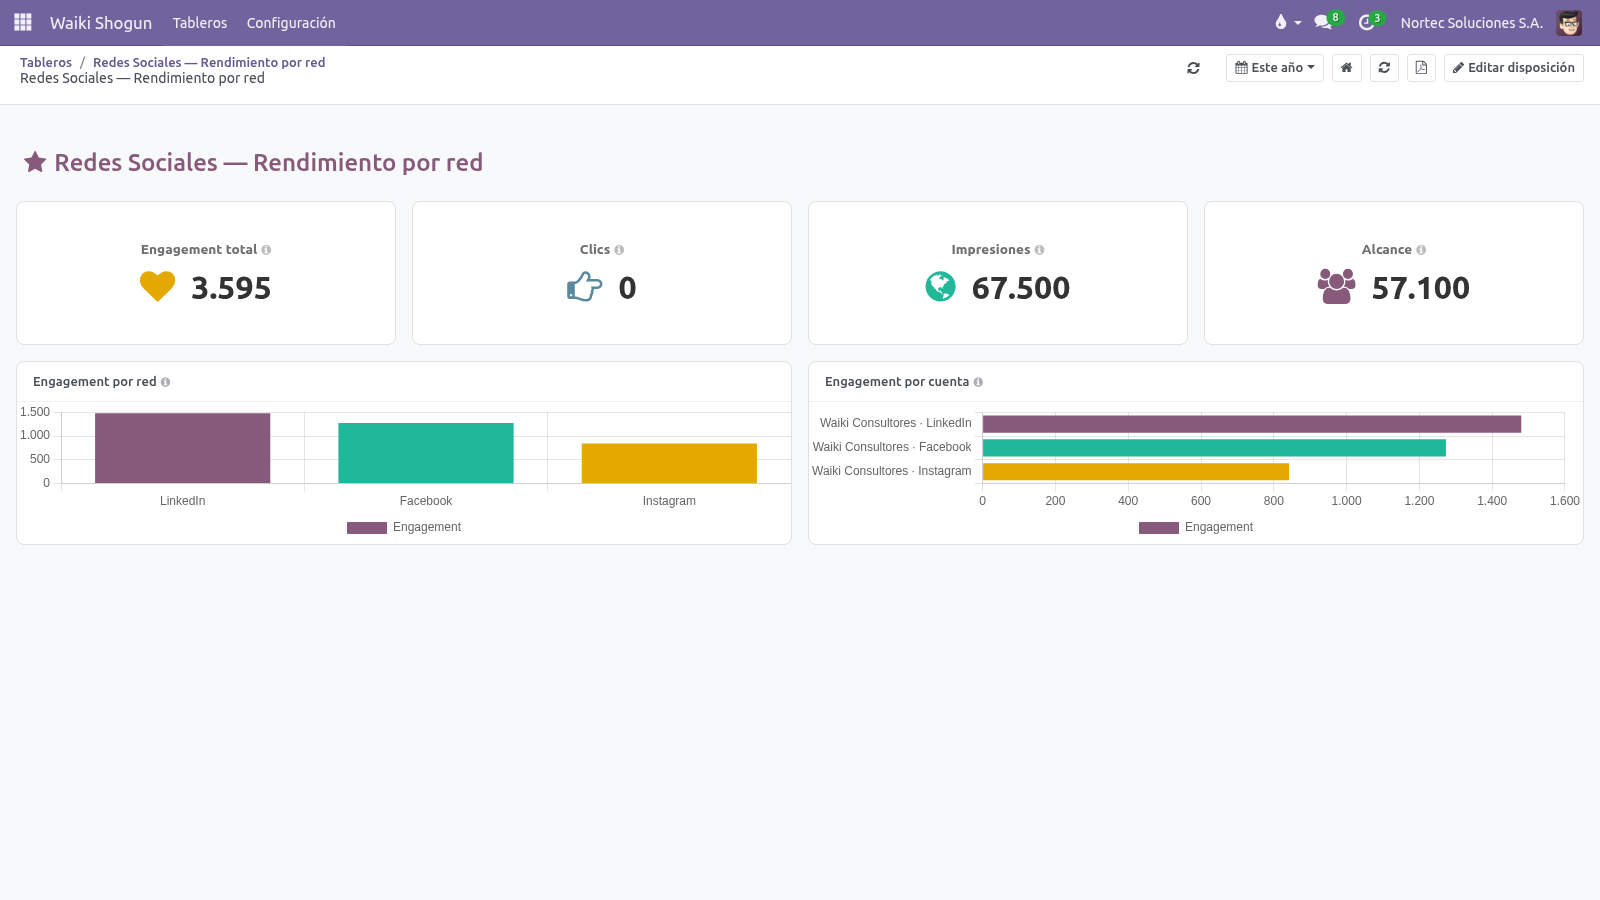Click the Editar disposición button
Viewport: 1600px width, 900px height.
coord(1514,68)
